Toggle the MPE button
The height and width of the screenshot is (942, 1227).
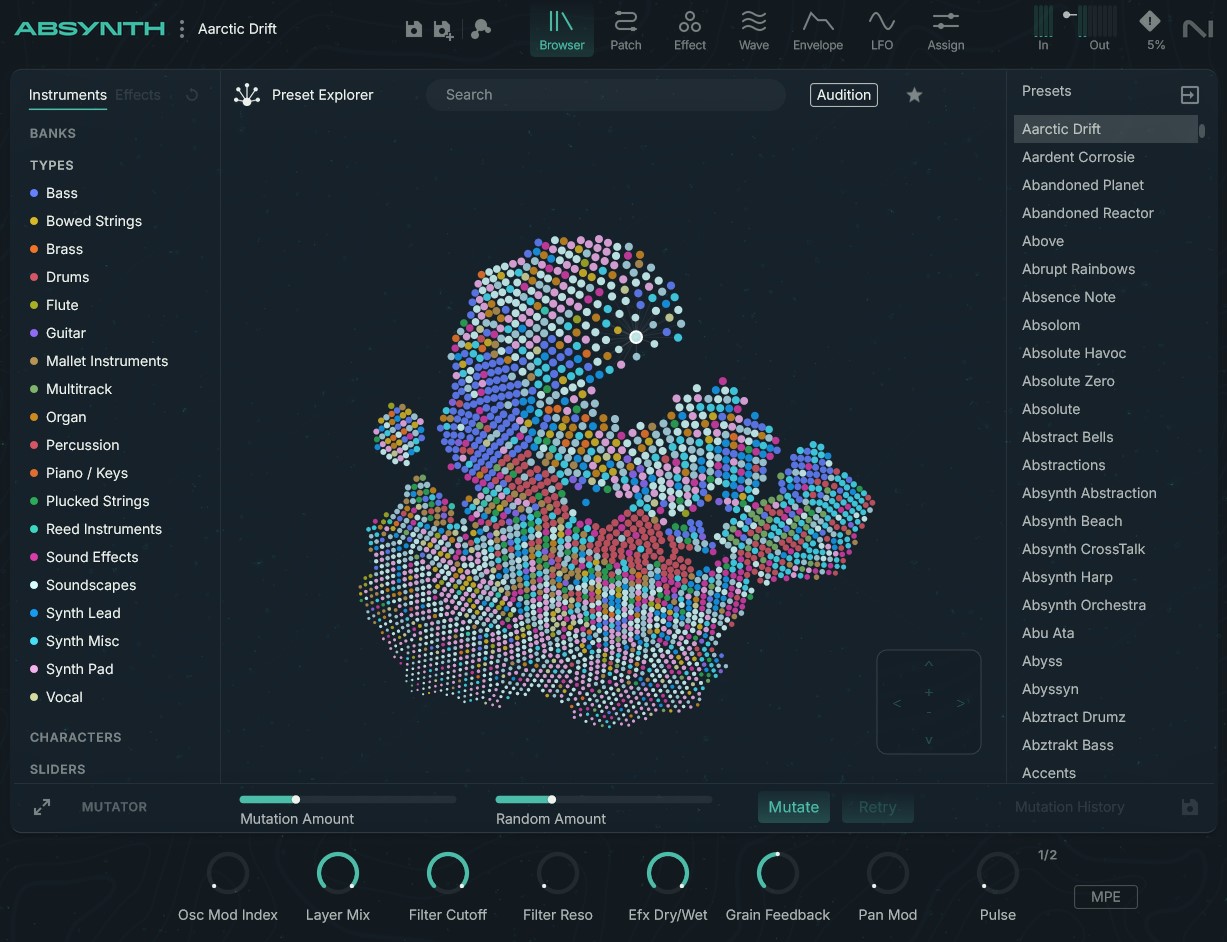pyautogui.click(x=1105, y=897)
